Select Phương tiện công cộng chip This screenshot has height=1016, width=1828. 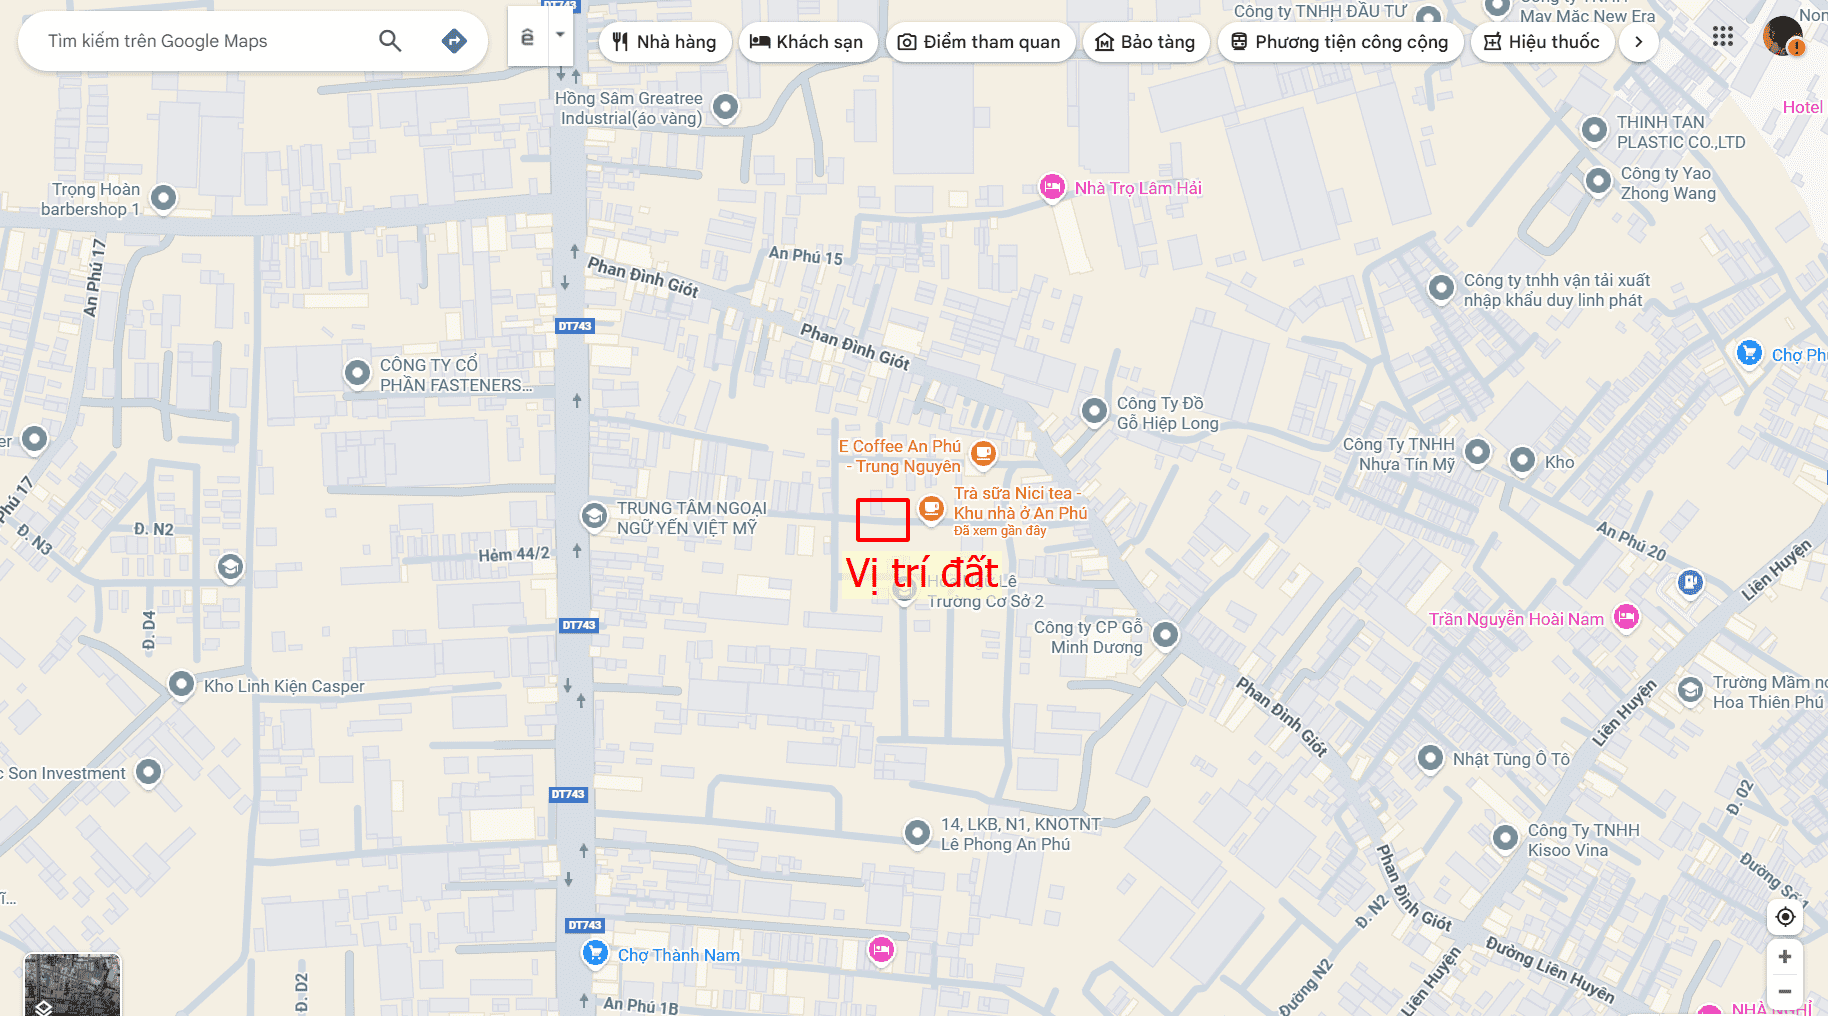point(1340,42)
